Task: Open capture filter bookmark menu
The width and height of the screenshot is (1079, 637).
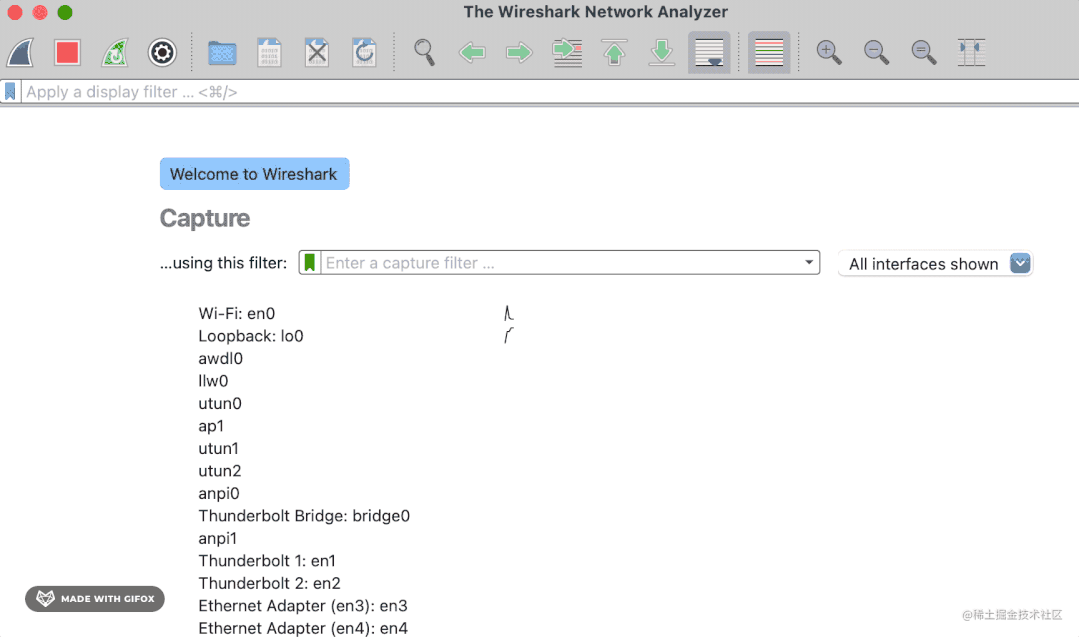Action: click(310, 263)
